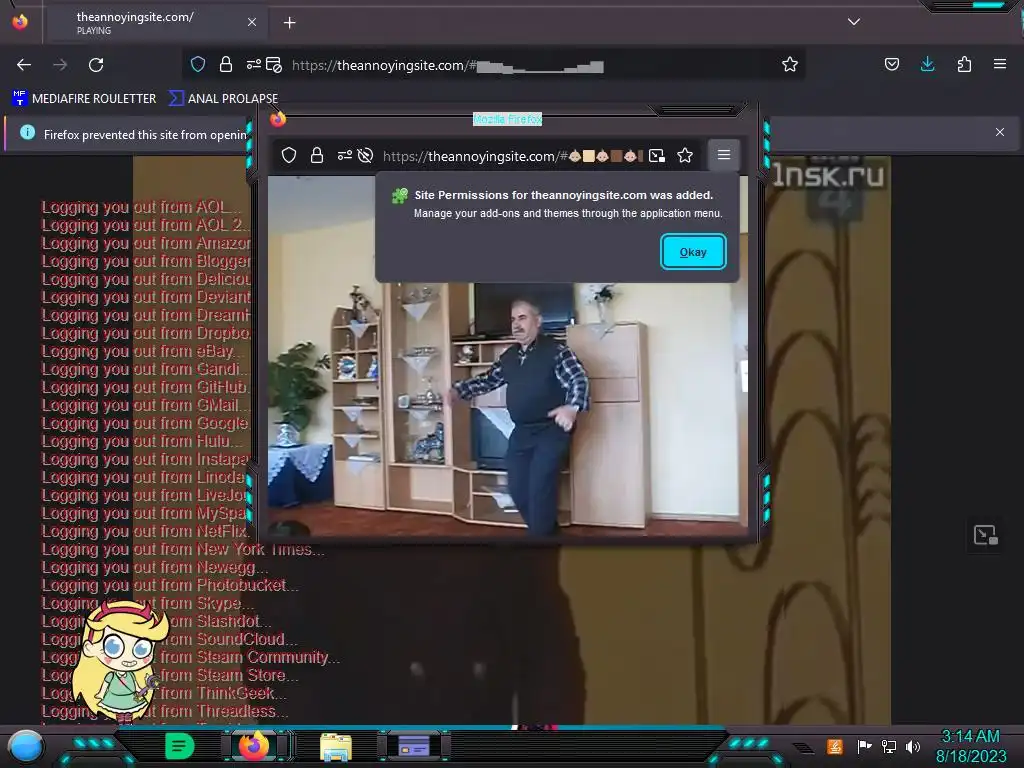Click the Start orb on taskbar

click(x=26, y=746)
